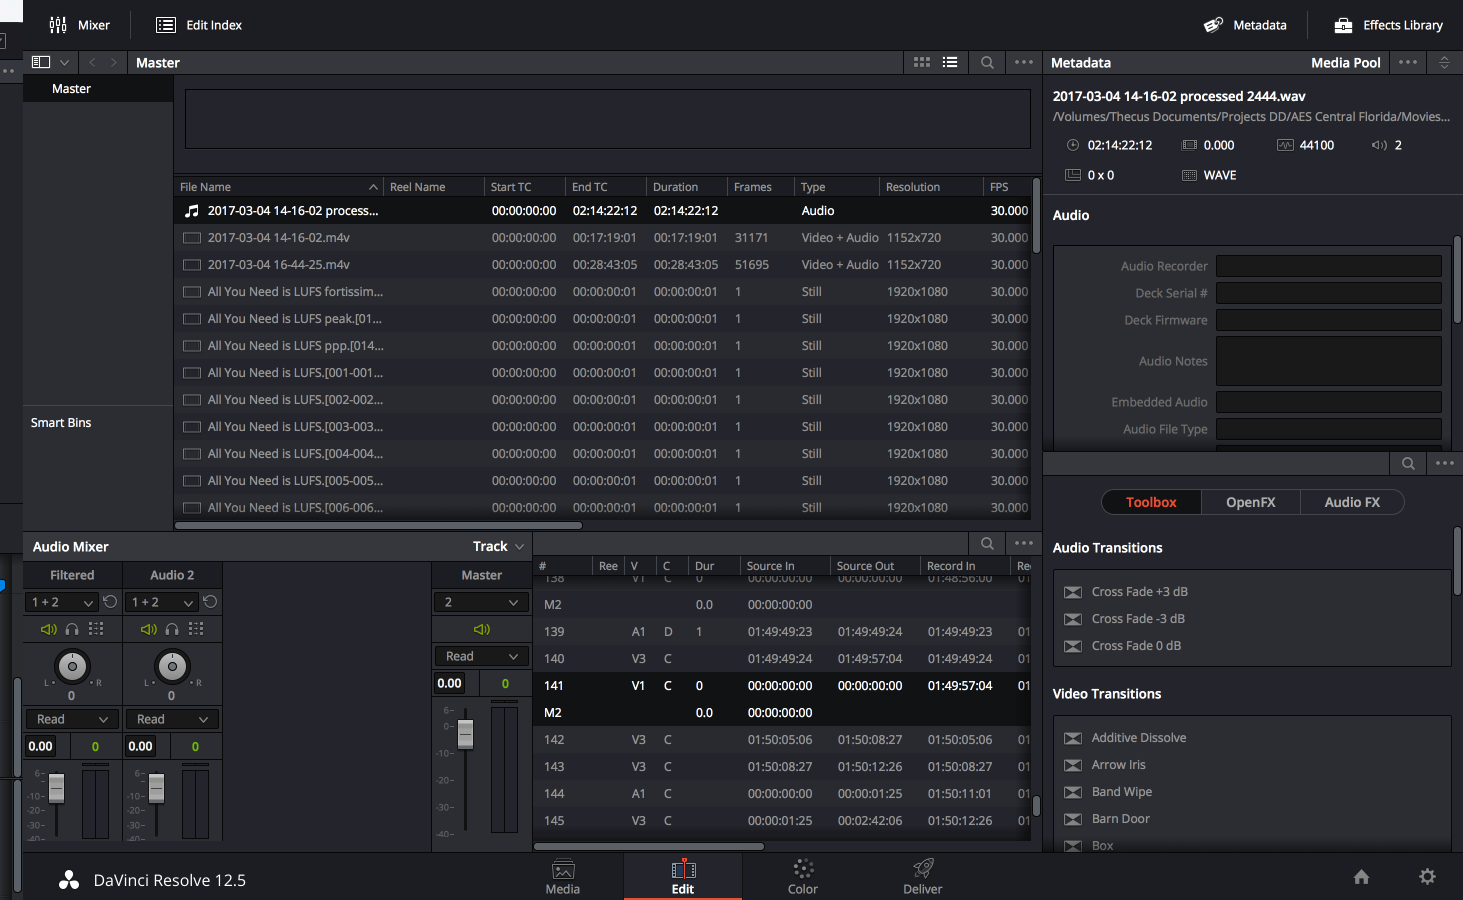Click the Metadata panel sort arrows icon
The width and height of the screenshot is (1463, 900).
(x=1444, y=62)
